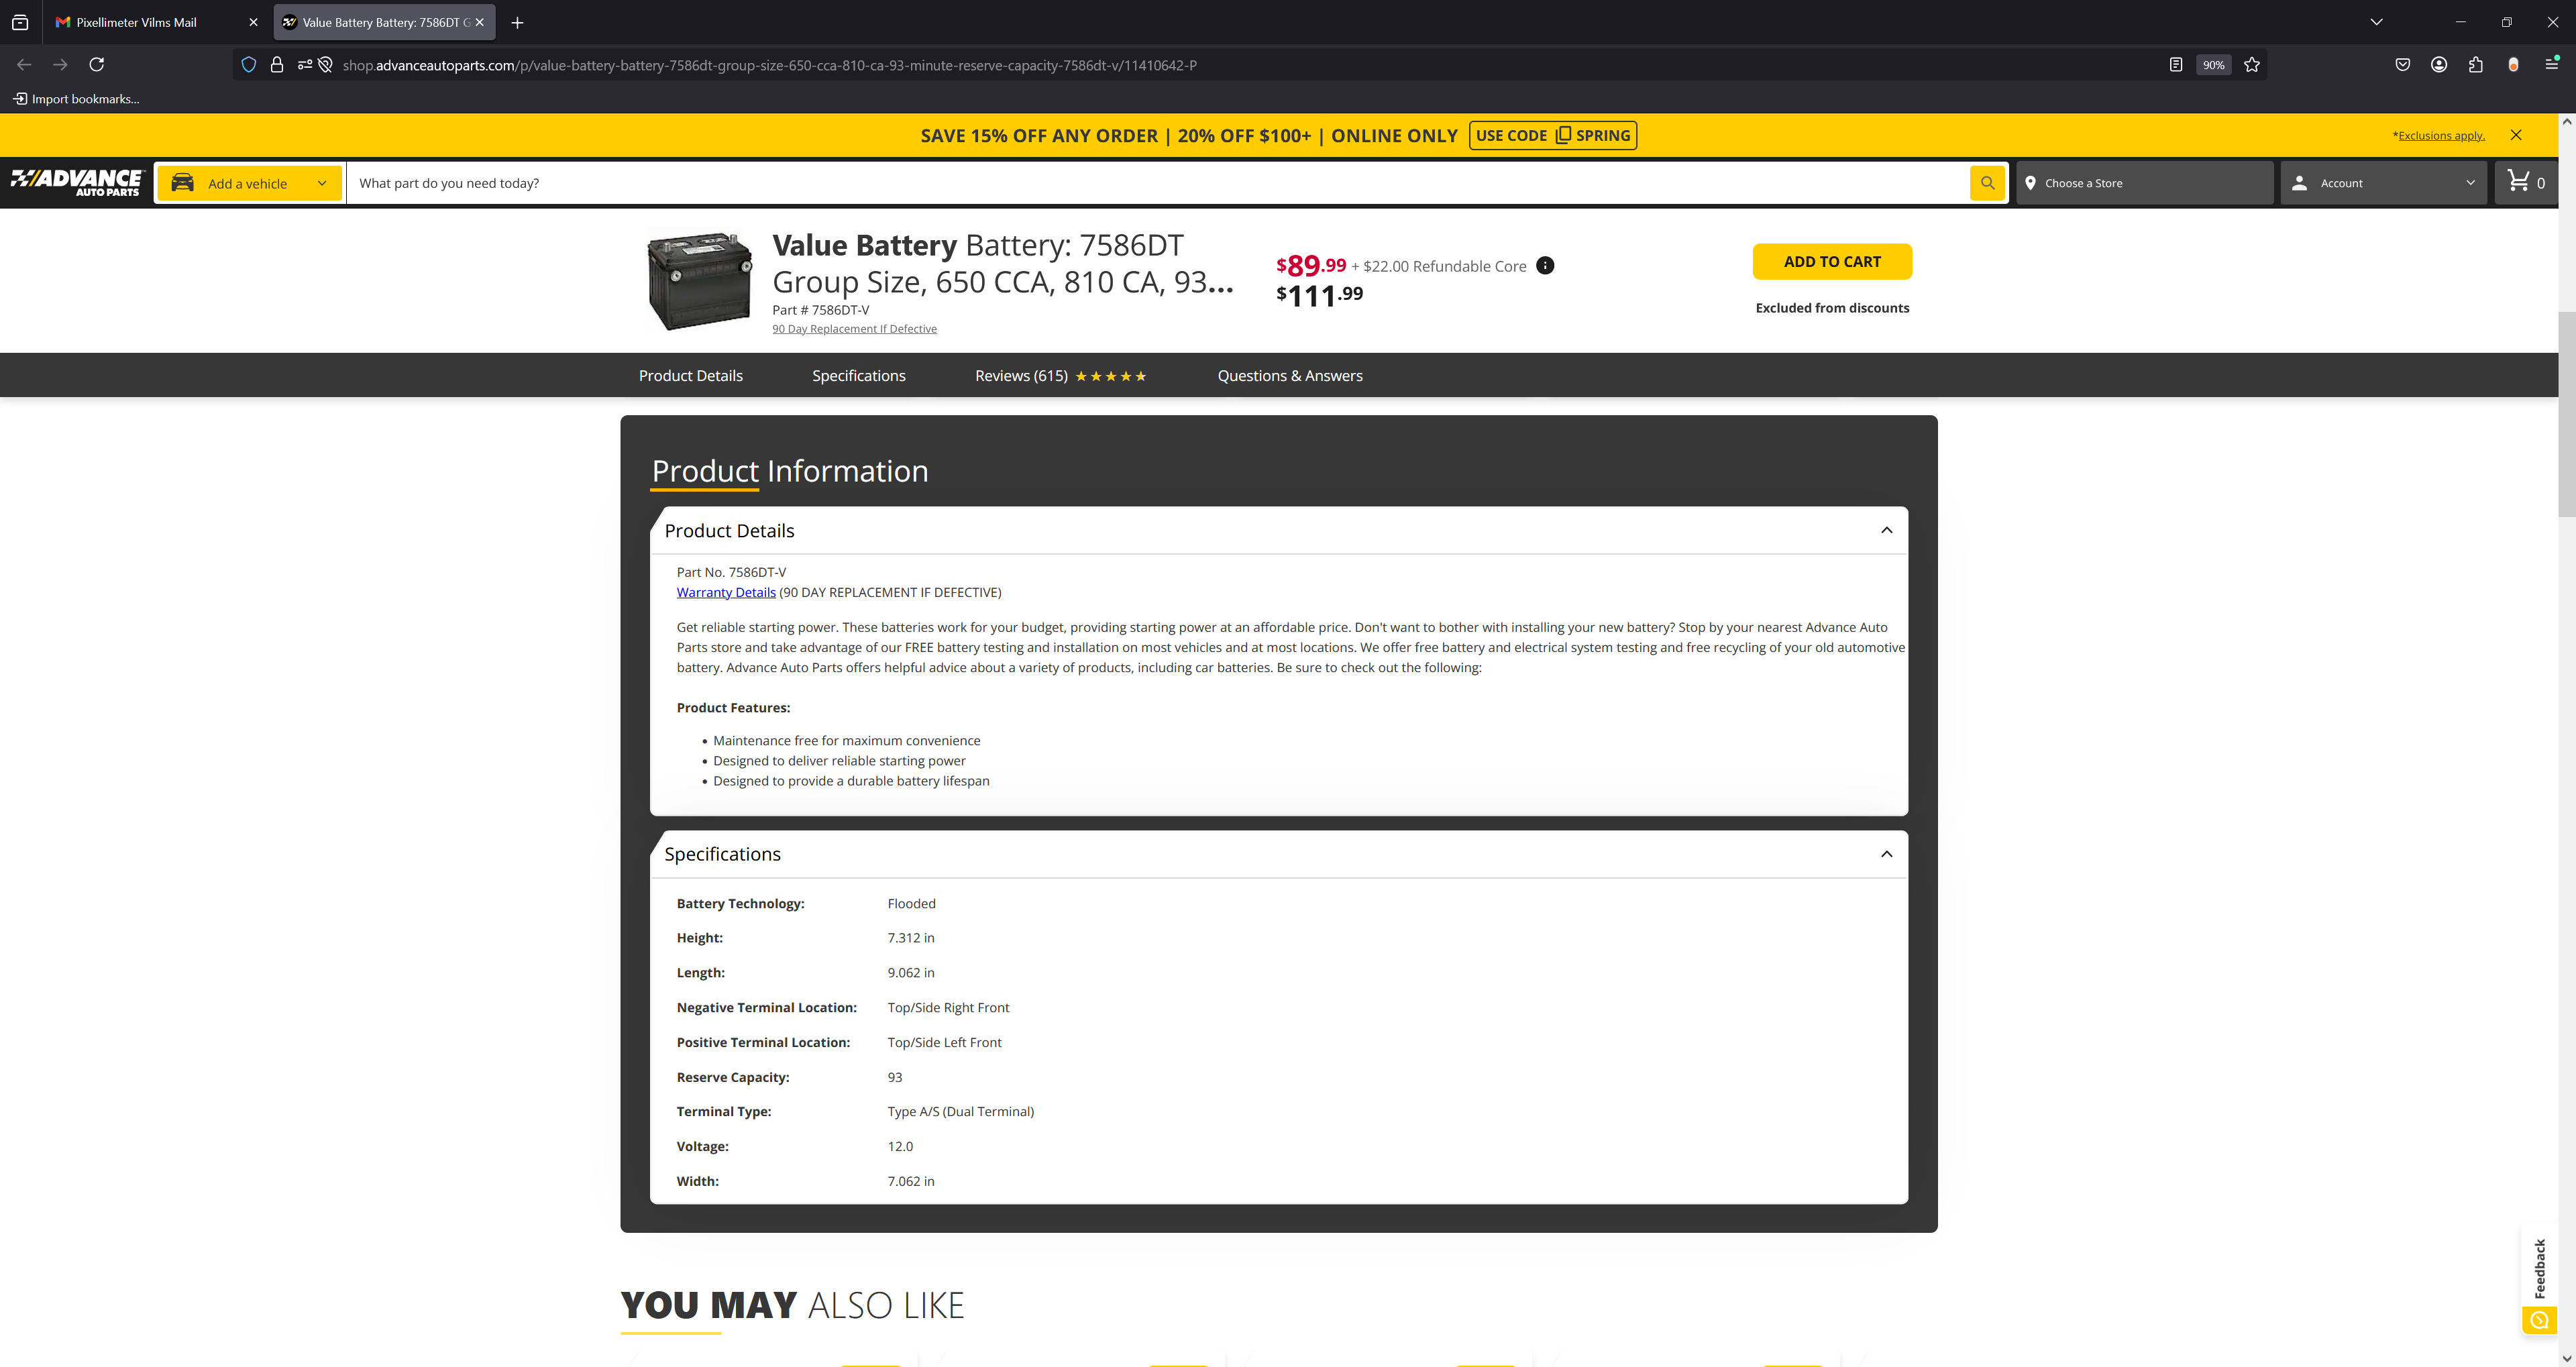Open Firefox account icon
Screen dimensions: 2576x1367
tap(2439, 65)
